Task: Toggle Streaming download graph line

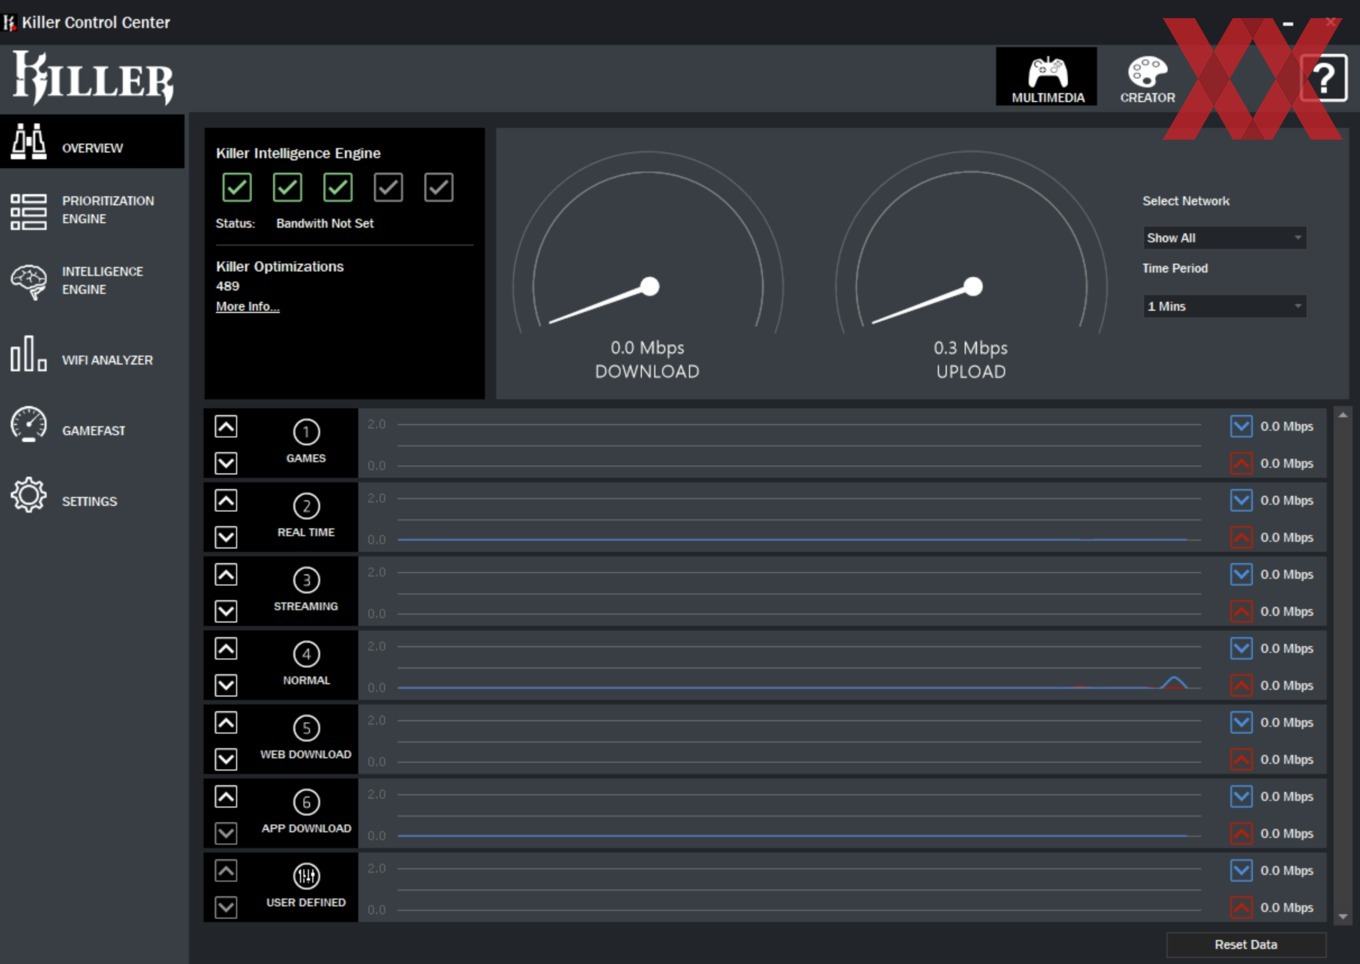Action: (1241, 574)
